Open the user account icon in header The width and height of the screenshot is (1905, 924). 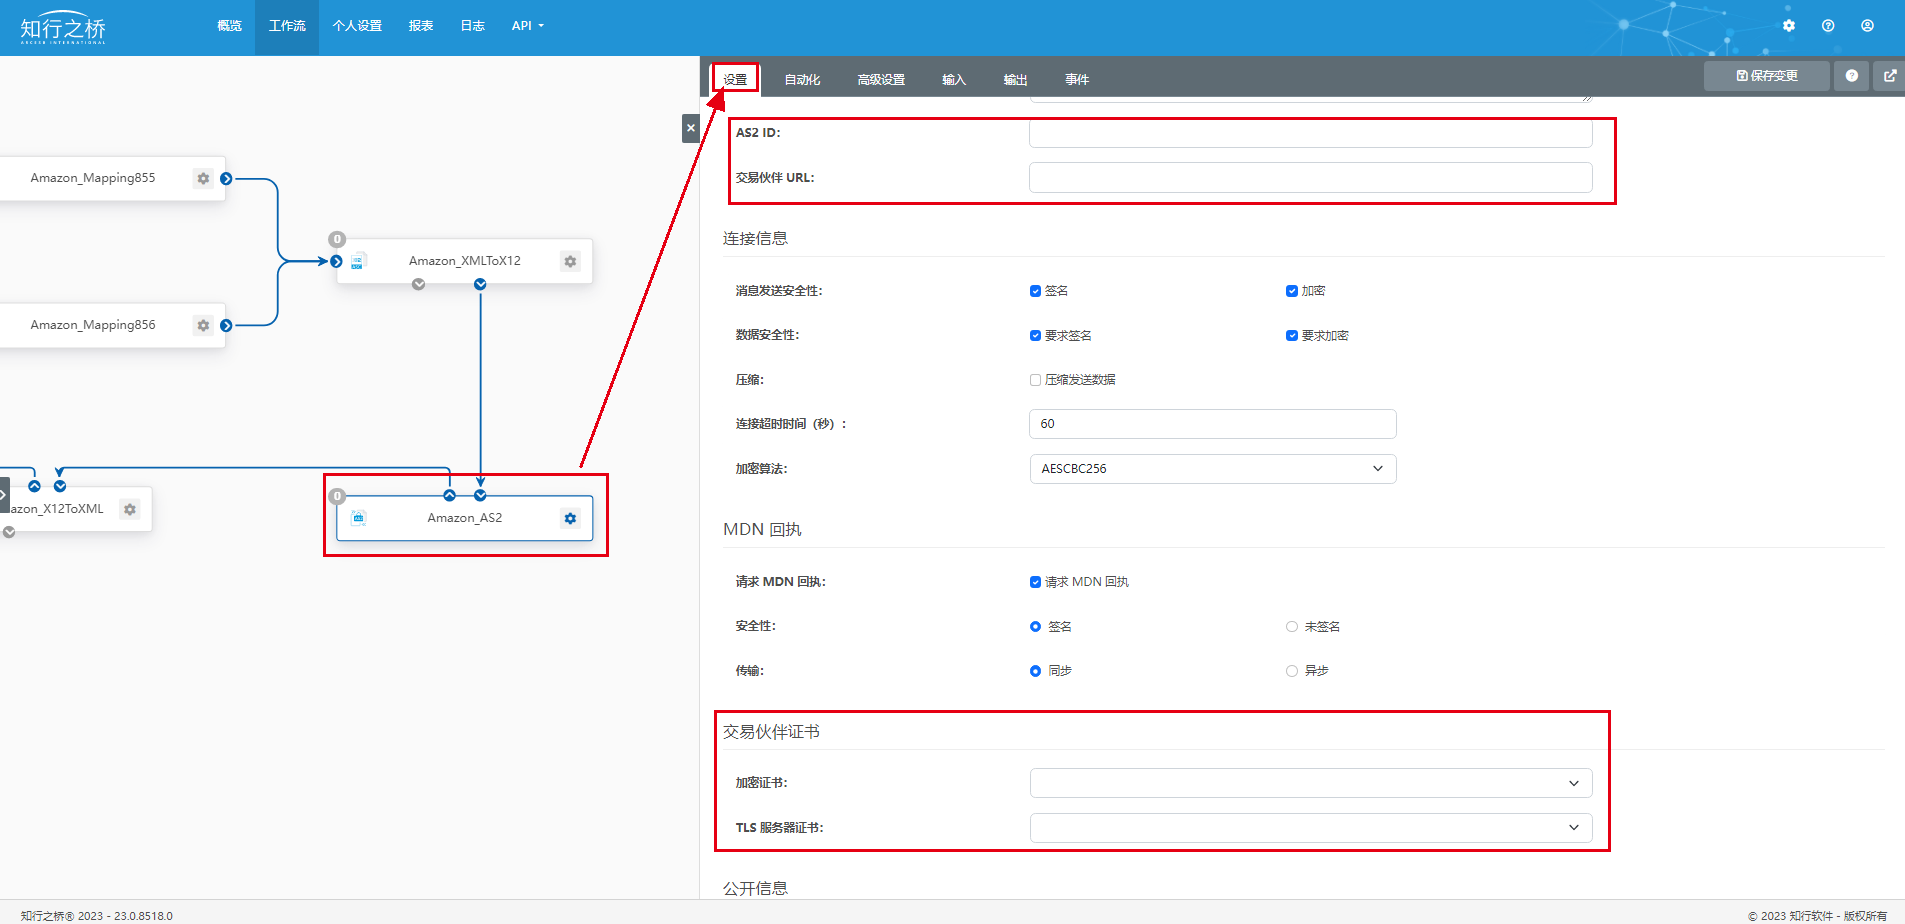[x=1867, y=26]
